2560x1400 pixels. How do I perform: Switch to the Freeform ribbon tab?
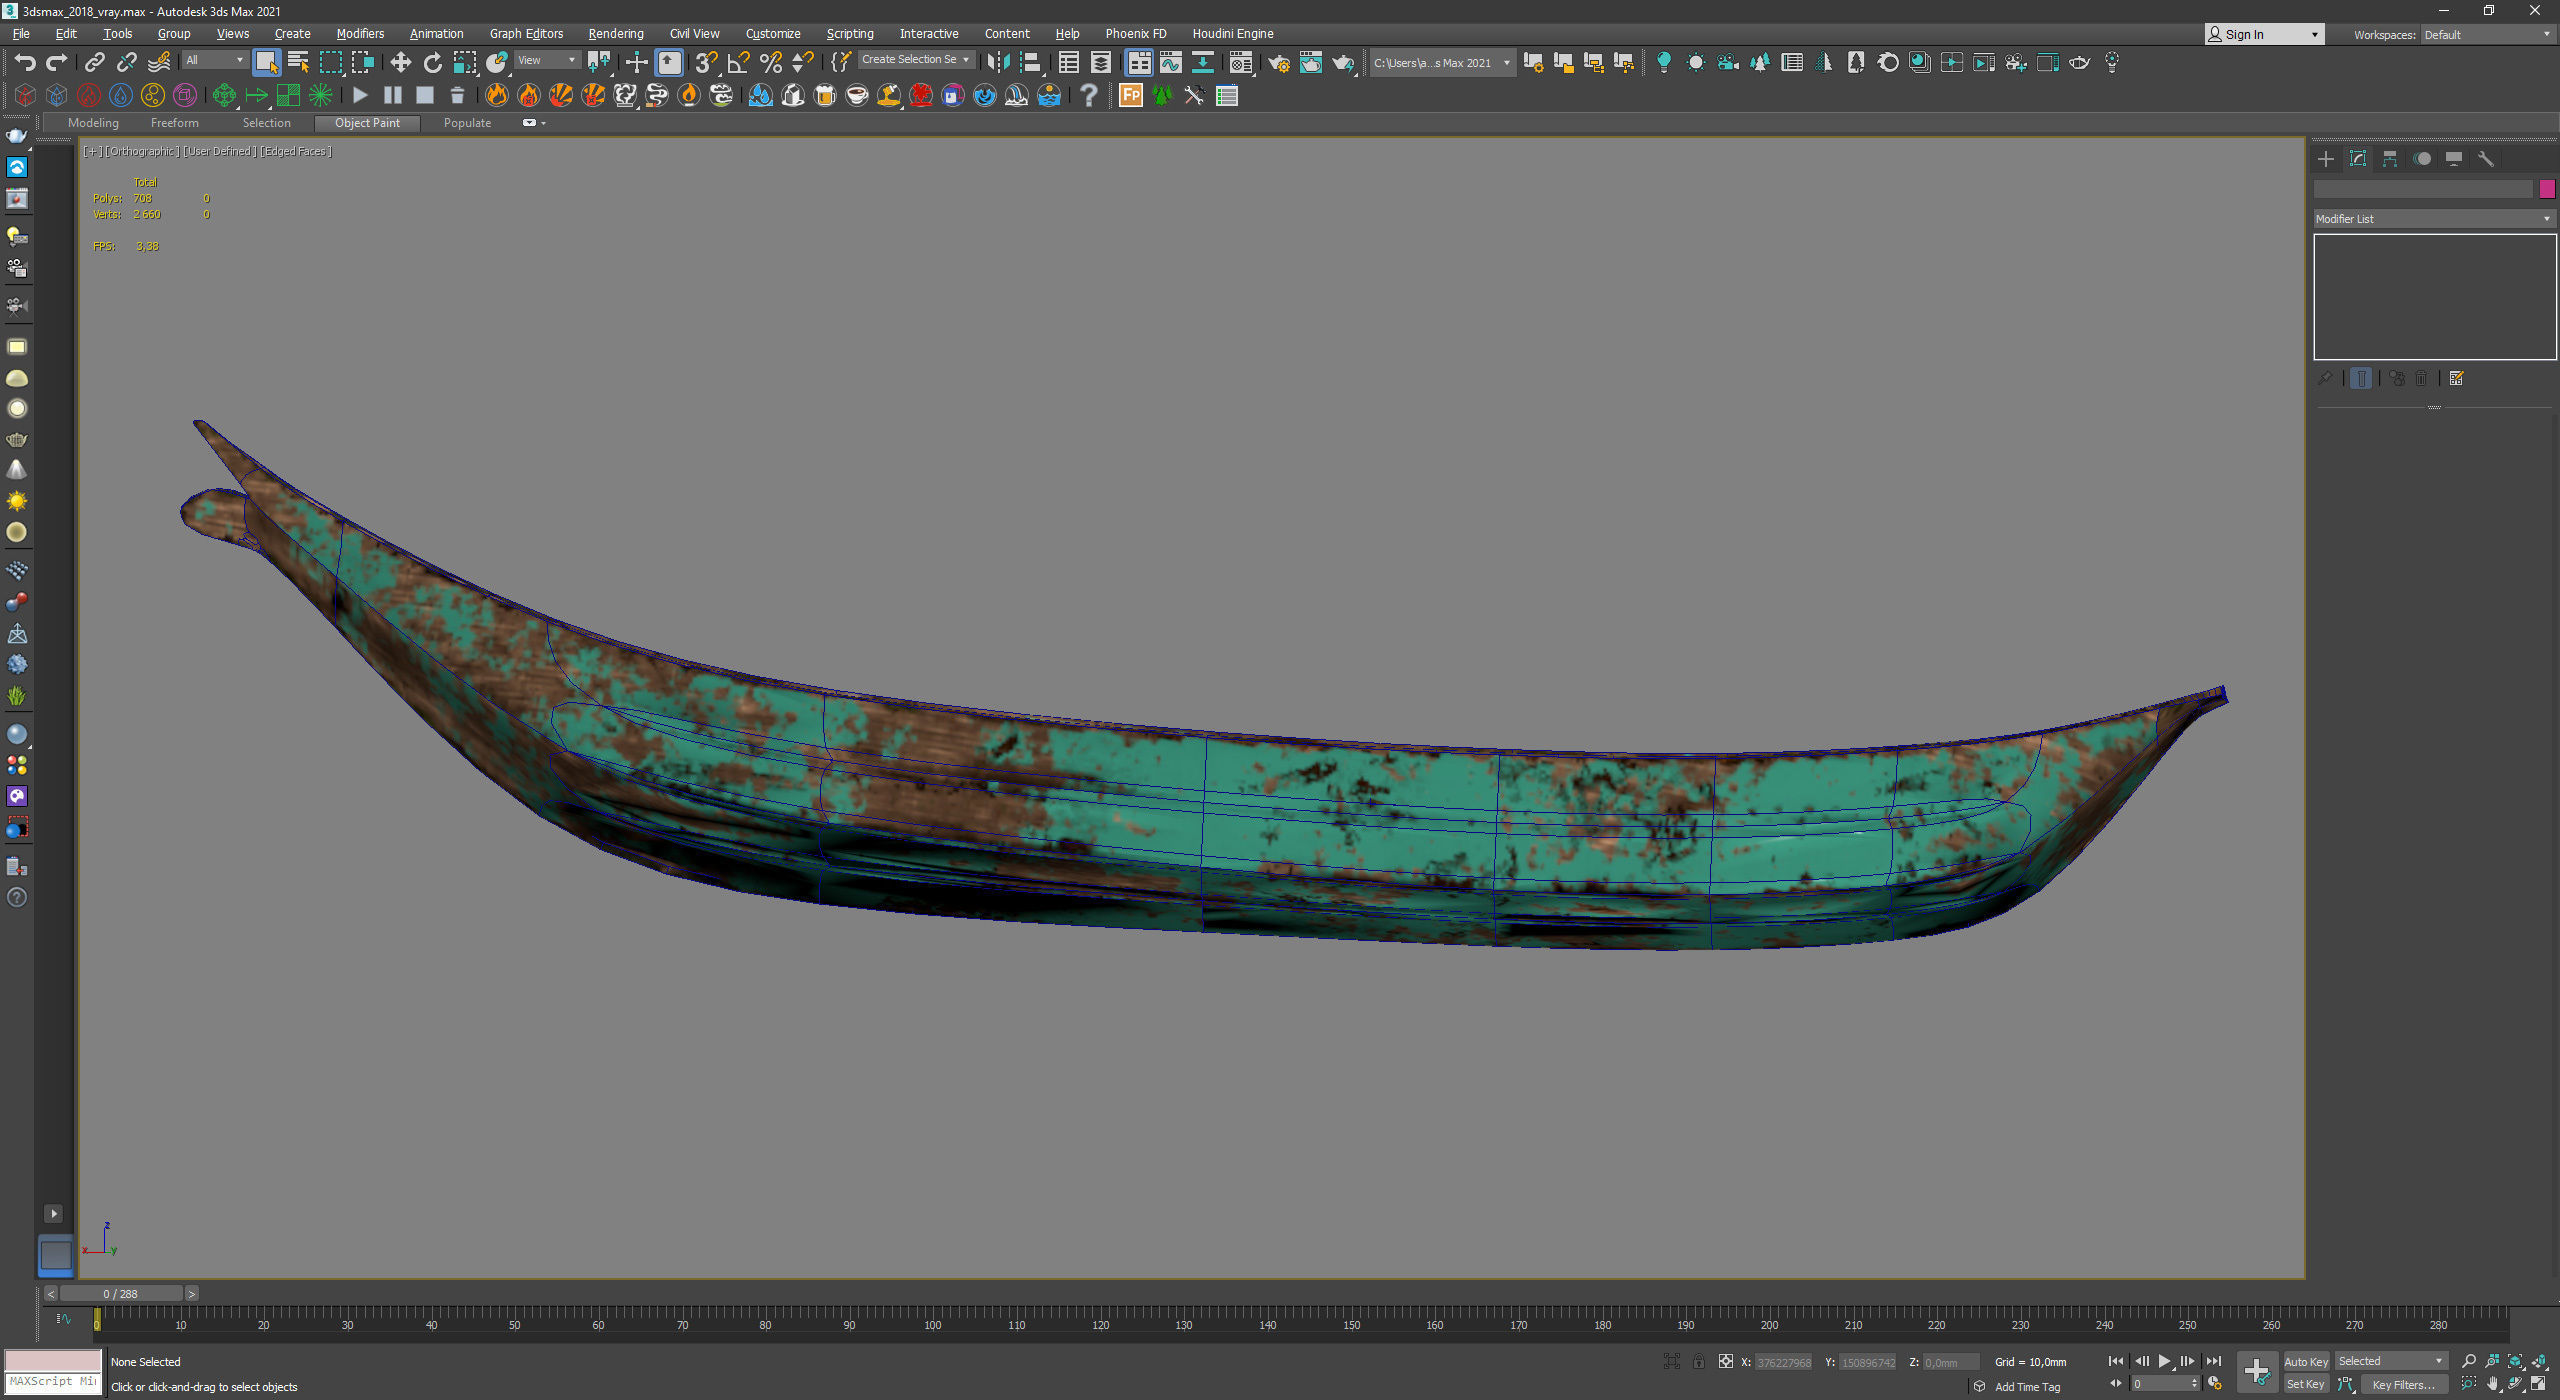click(174, 123)
